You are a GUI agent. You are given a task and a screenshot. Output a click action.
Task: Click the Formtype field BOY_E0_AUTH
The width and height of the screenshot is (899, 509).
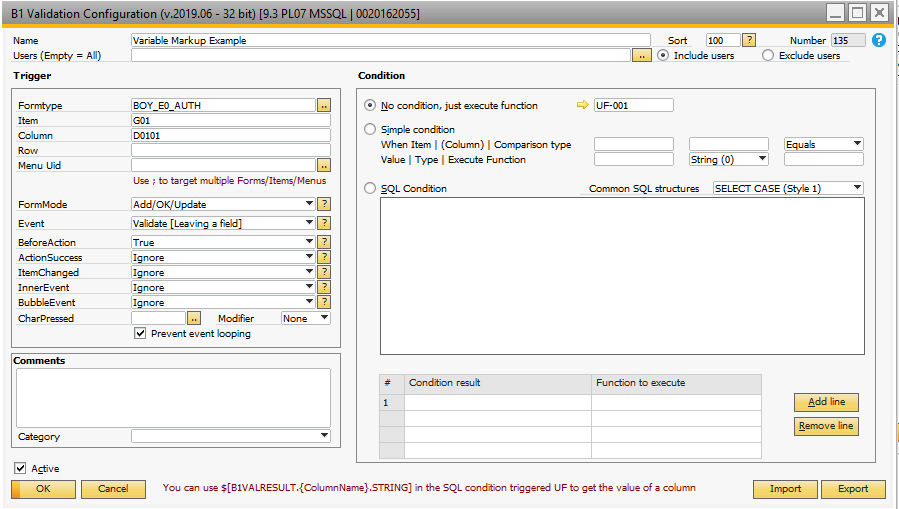[224, 105]
